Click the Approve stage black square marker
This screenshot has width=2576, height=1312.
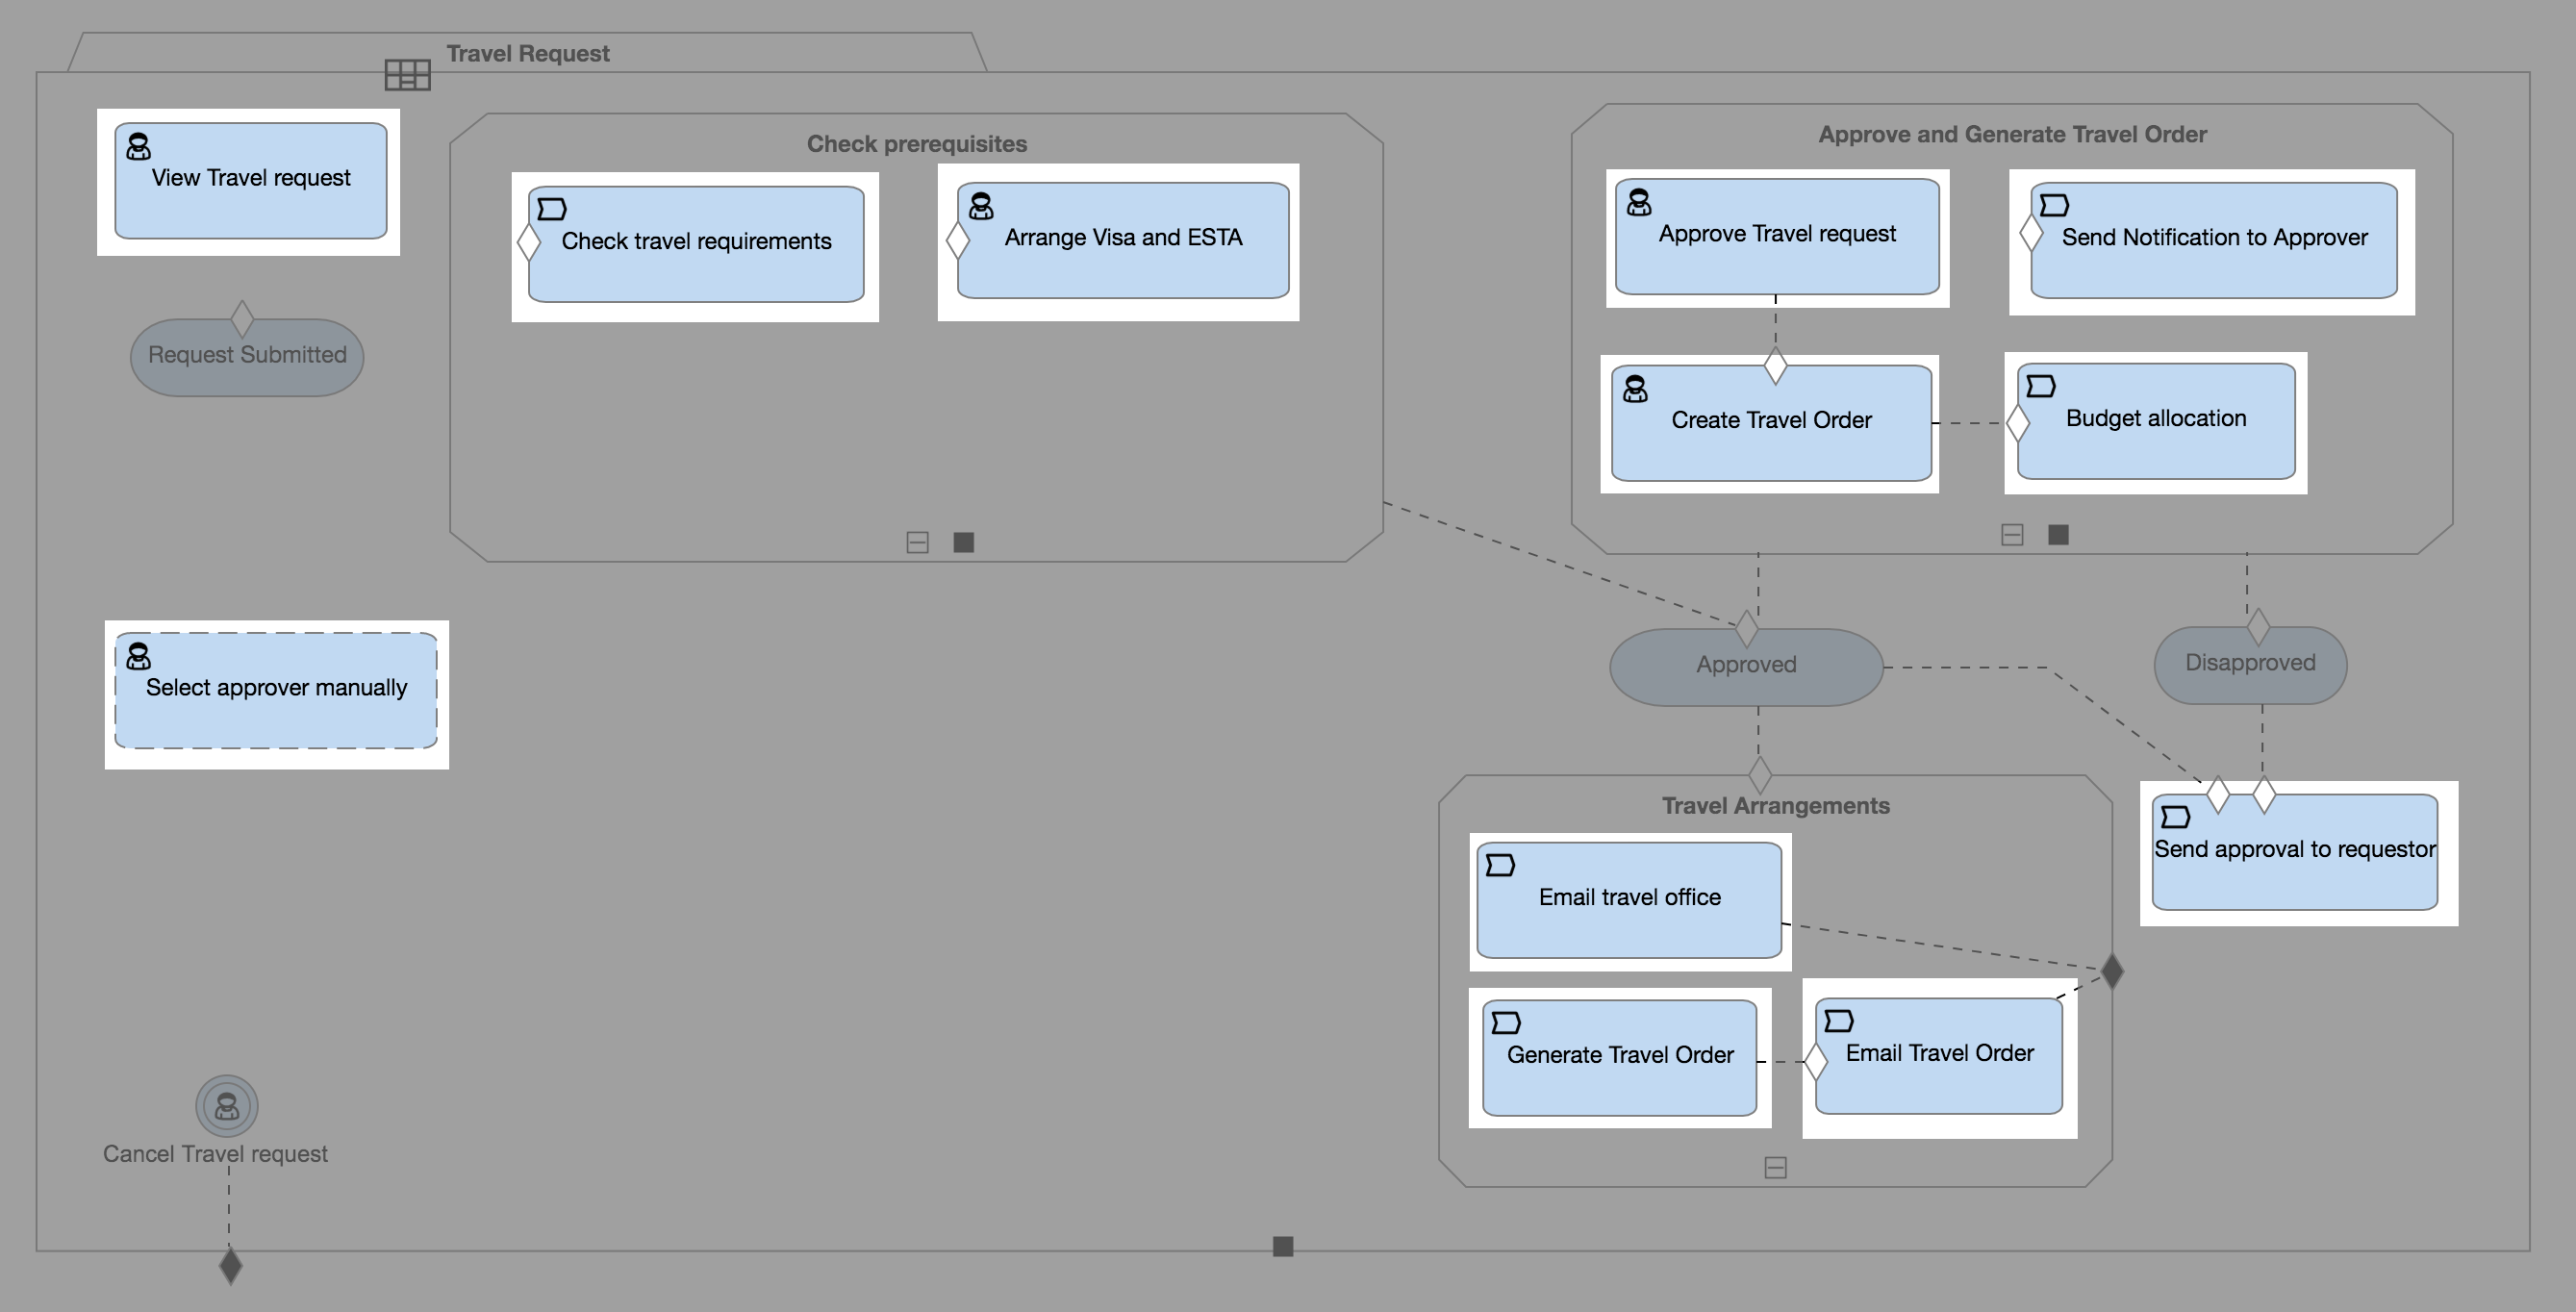pyautogui.click(x=2058, y=535)
